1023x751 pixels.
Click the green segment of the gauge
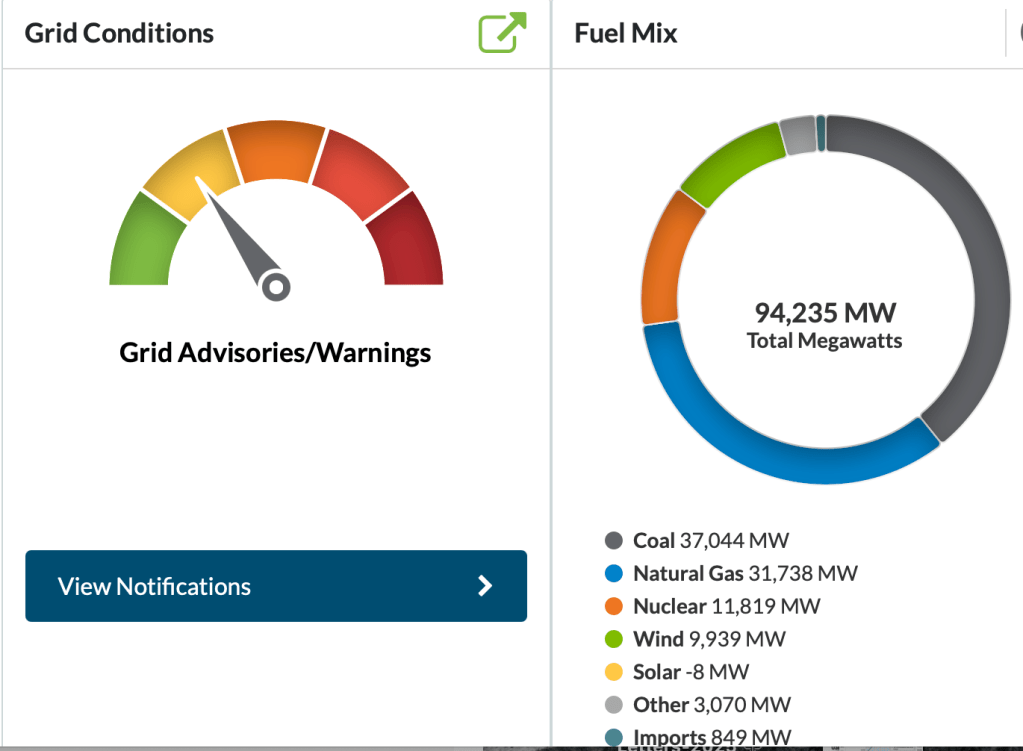point(144,240)
